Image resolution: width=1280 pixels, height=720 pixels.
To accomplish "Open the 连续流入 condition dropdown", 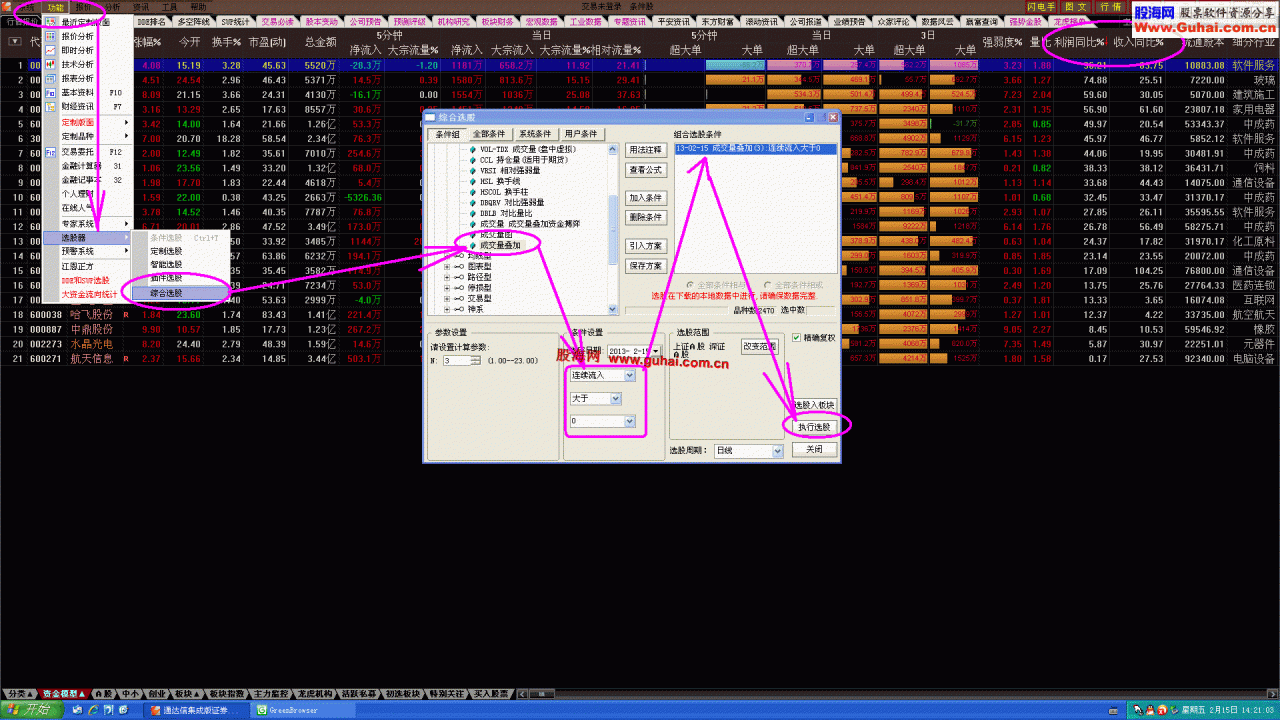I will point(630,375).
